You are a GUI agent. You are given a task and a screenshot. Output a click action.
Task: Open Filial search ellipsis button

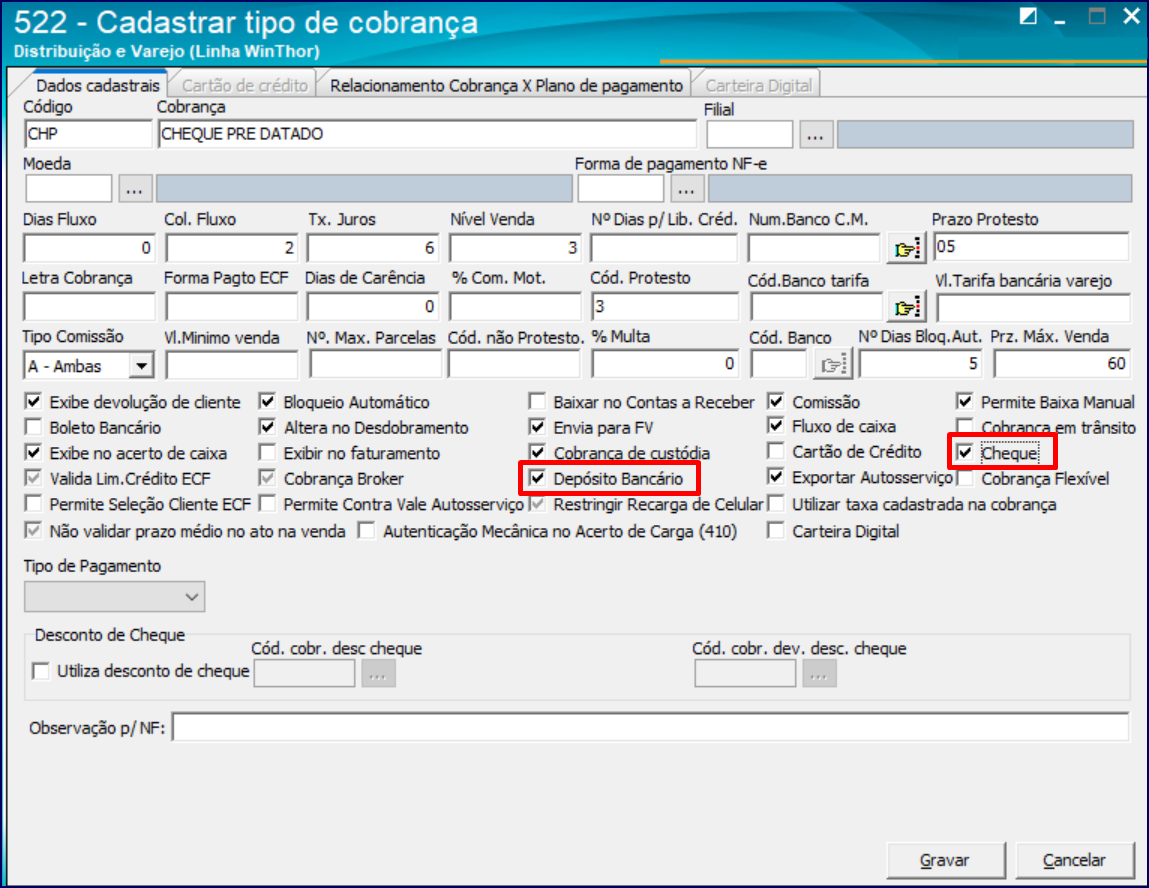point(816,135)
